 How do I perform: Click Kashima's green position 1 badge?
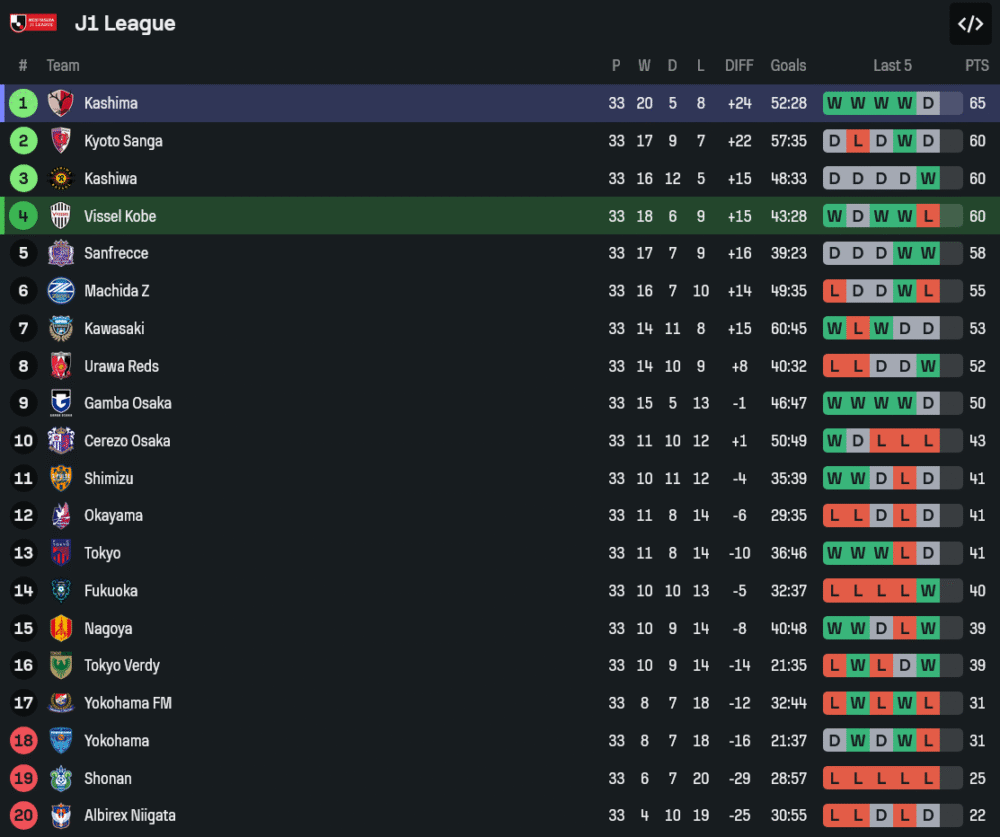pos(24,103)
